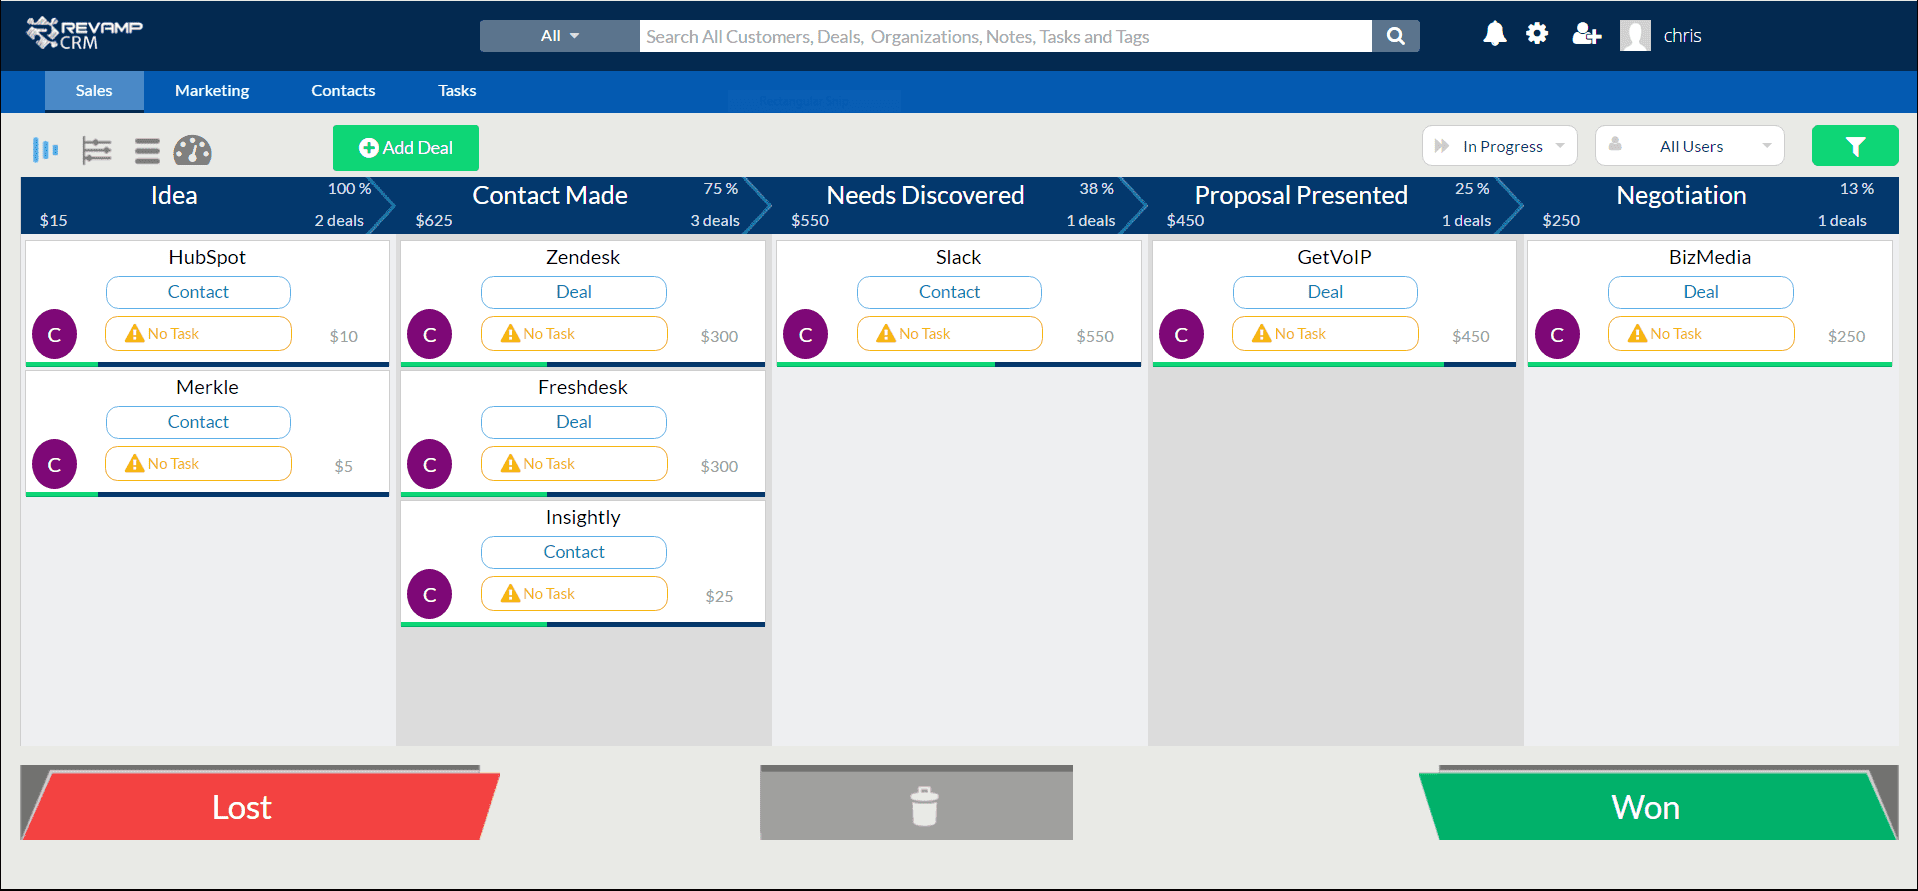The width and height of the screenshot is (1918, 891).
Task: Switch to list view icon
Action: [147, 151]
